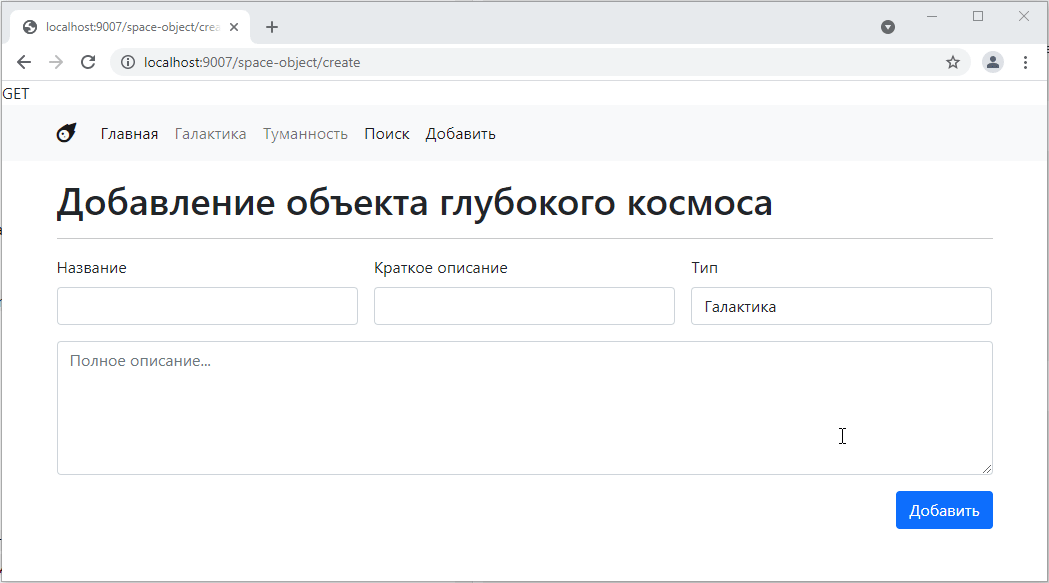The height and width of the screenshot is (583, 1049).
Task: Click inside the Полное описание textarea
Action: click(524, 408)
